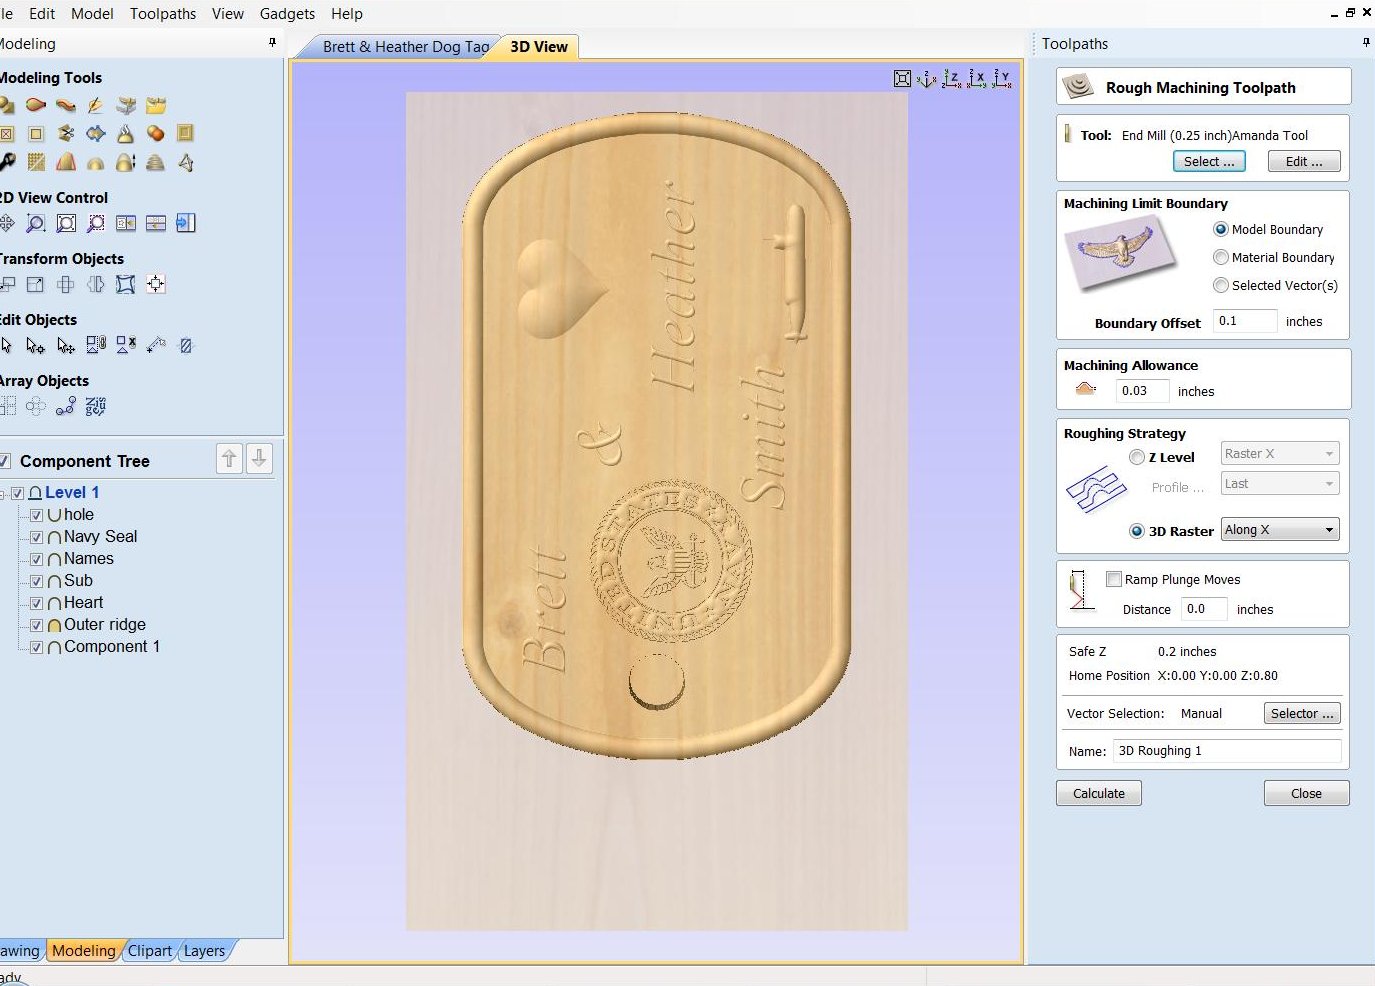
Task: Click the blue arrow panel toggle icon
Action: pos(185,223)
